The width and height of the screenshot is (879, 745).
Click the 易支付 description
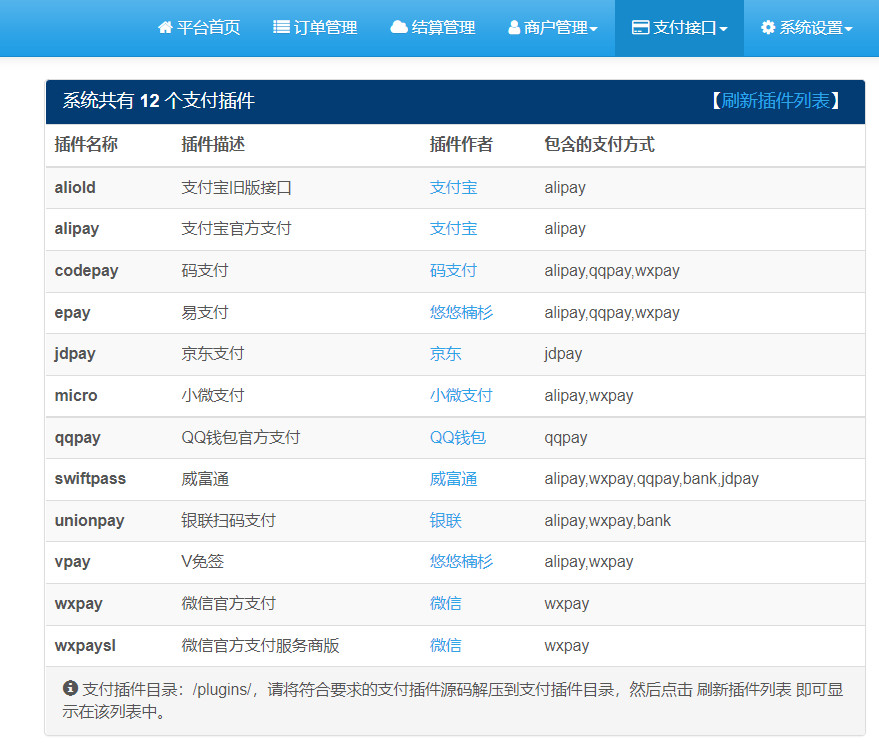pyautogui.click(x=205, y=312)
